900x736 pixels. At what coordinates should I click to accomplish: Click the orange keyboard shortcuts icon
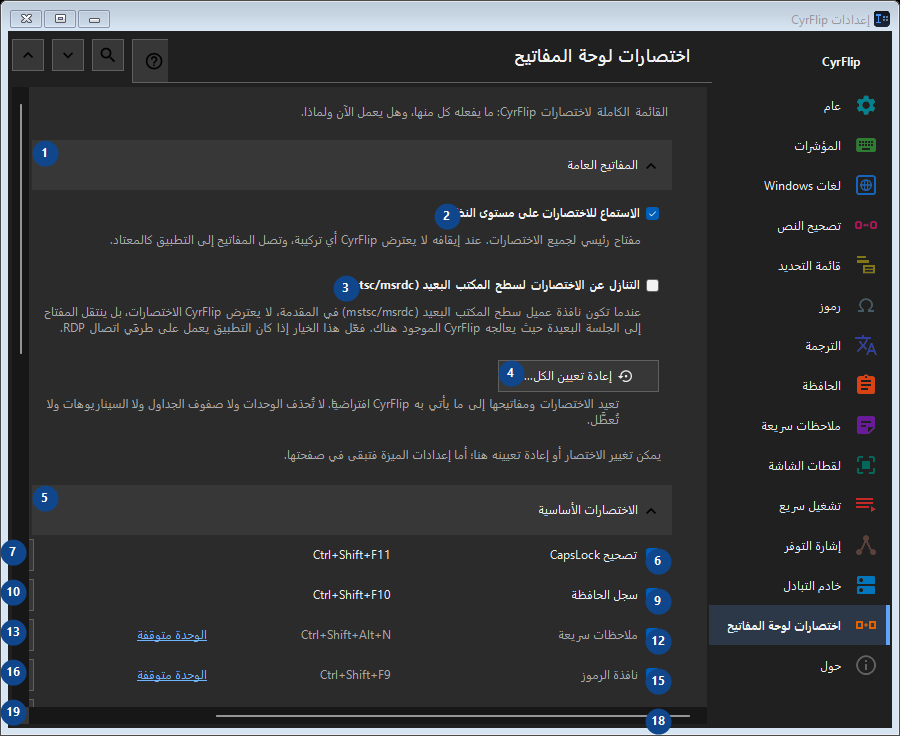pyautogui.click(x=866, y=625)
